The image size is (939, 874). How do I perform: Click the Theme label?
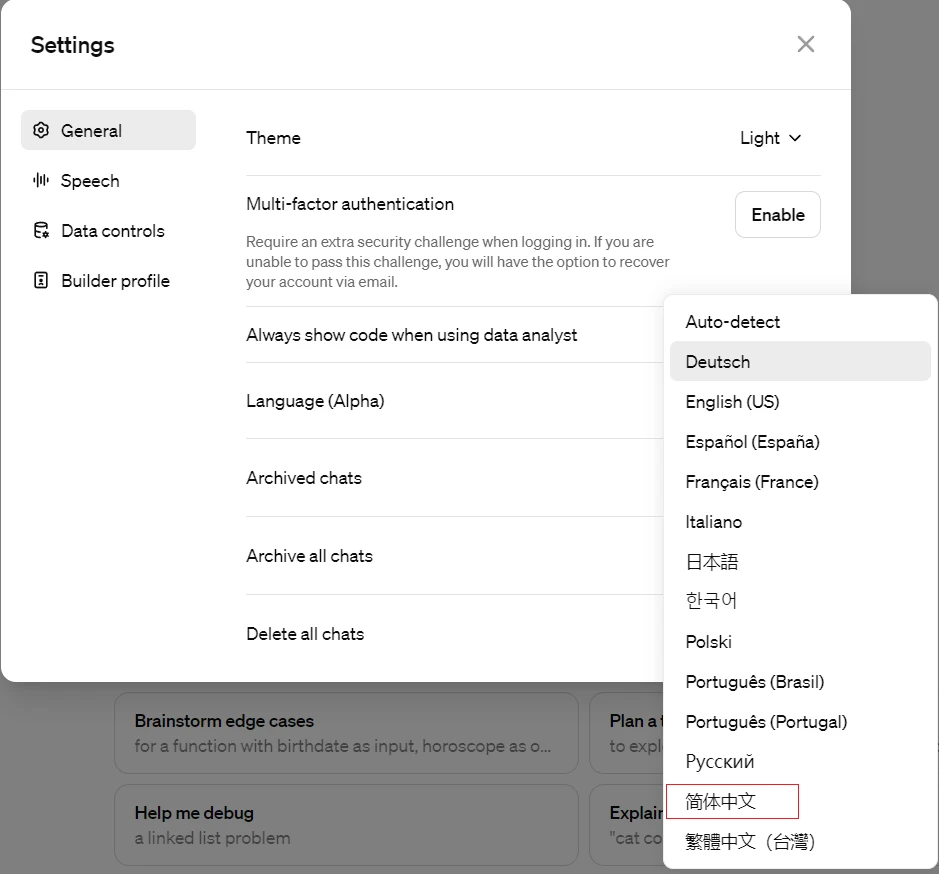pos(273,138)
